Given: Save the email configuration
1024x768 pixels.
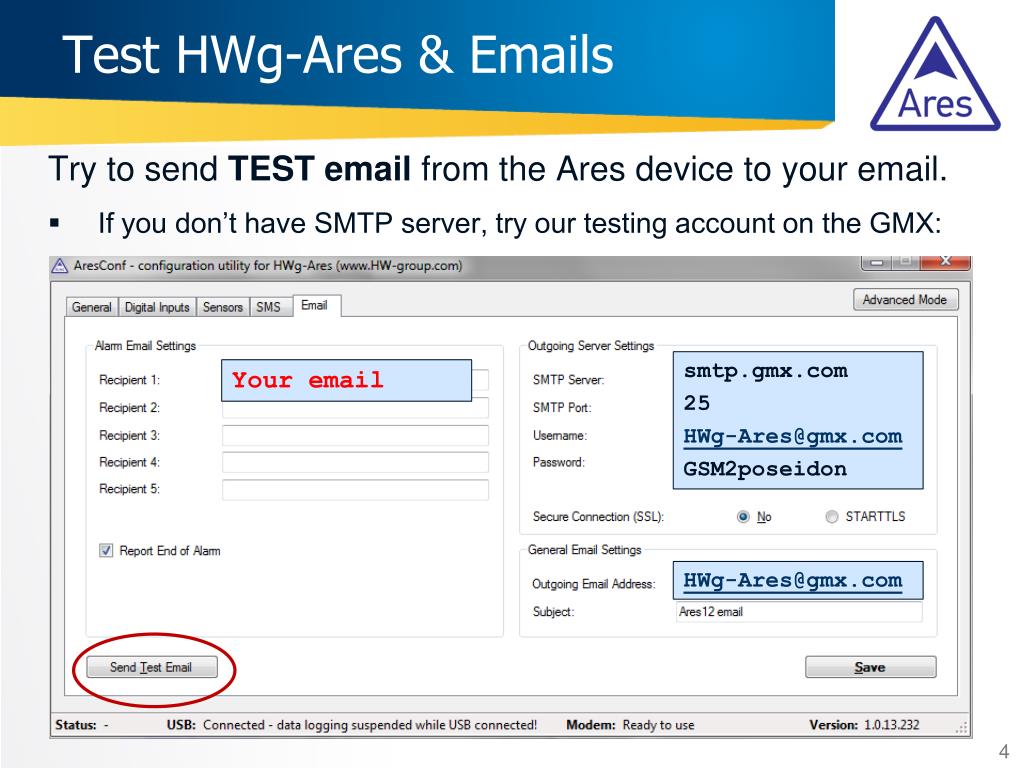Looking at the screenshot, I should pos(871,667).
